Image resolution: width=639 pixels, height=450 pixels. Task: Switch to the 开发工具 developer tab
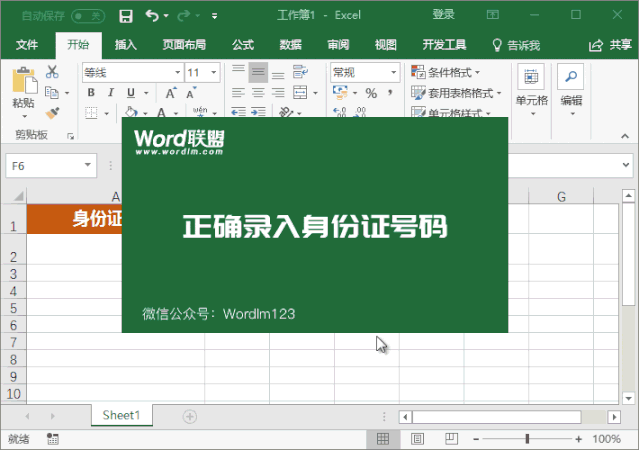[444, 44]
